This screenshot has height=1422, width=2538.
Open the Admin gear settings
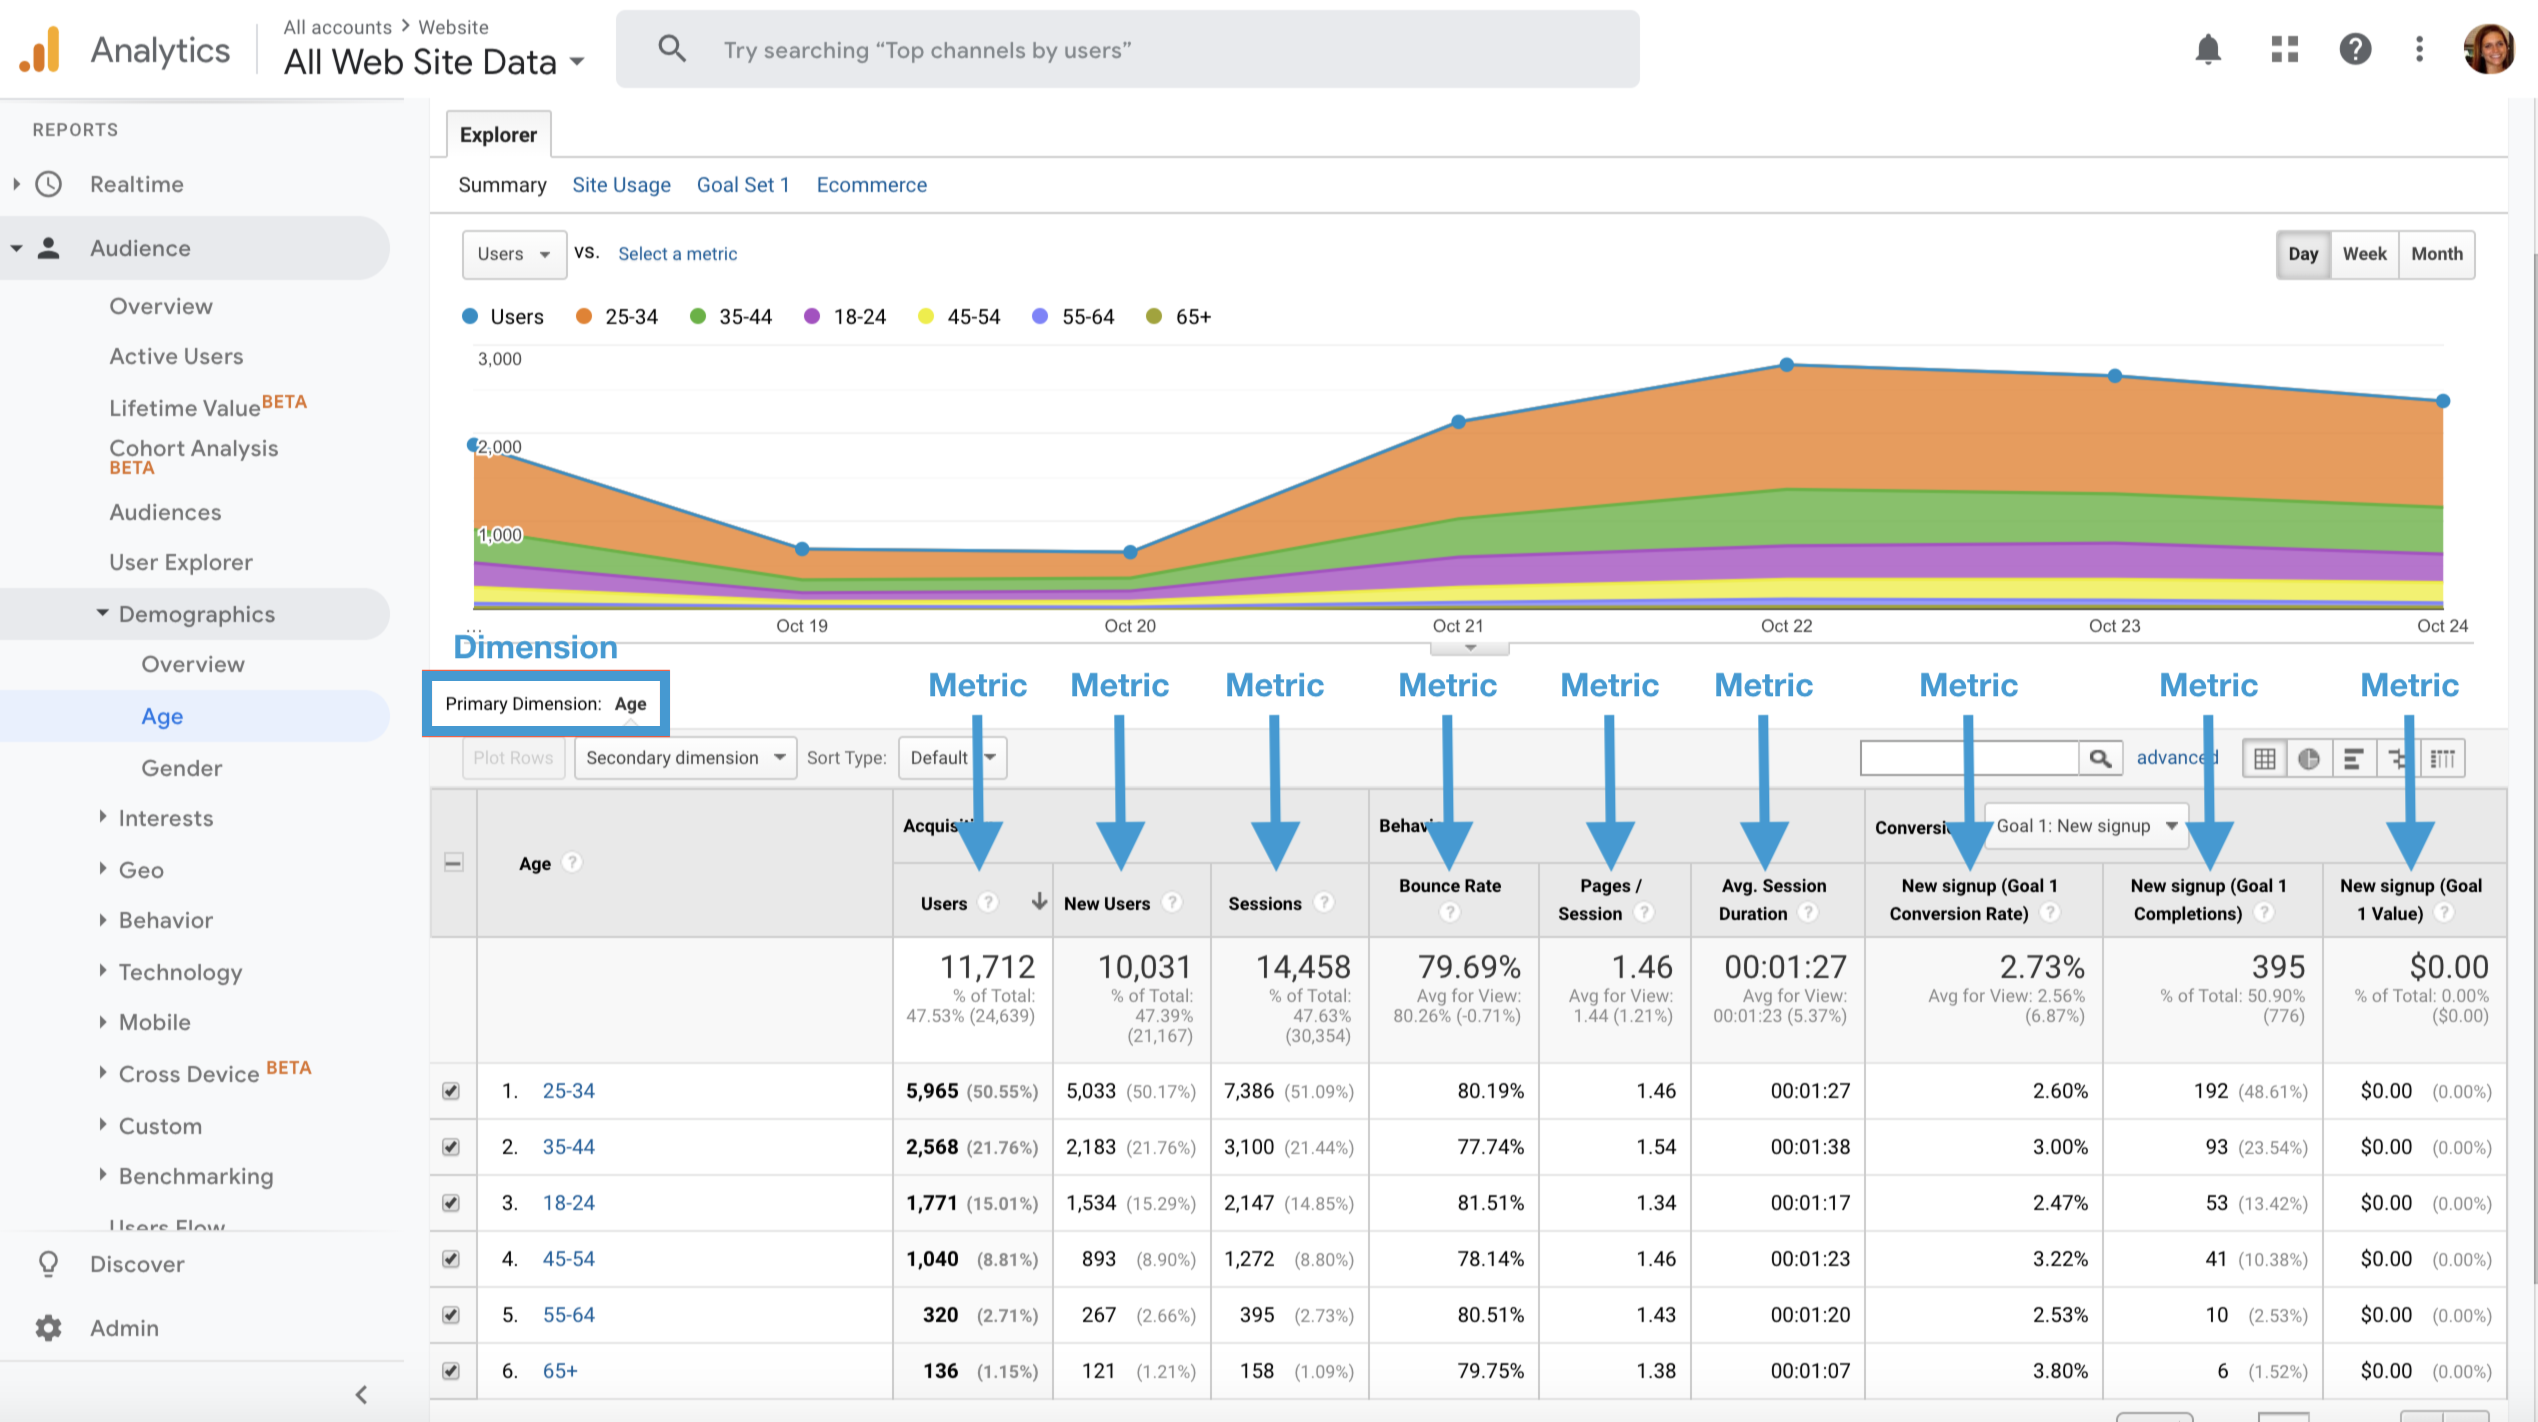[x=48, y=1328]
